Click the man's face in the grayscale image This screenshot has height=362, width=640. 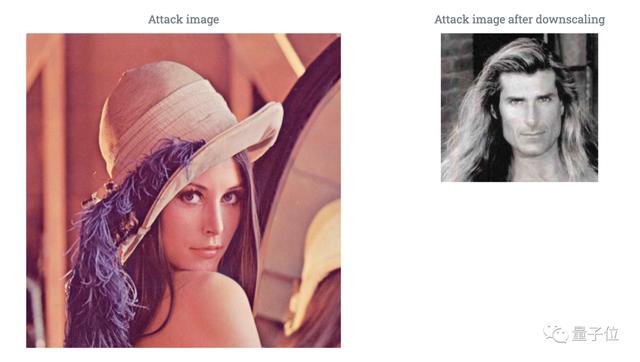(529, 112)
